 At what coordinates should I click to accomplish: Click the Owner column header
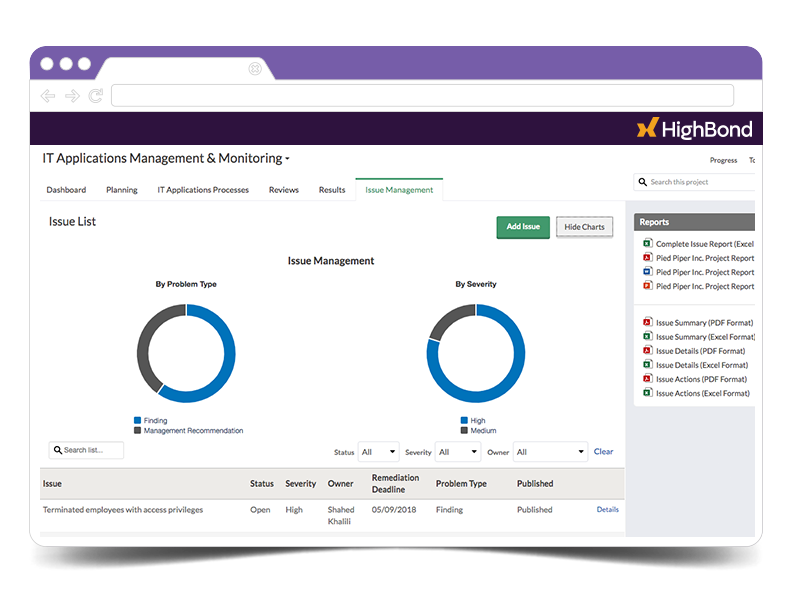340,484
